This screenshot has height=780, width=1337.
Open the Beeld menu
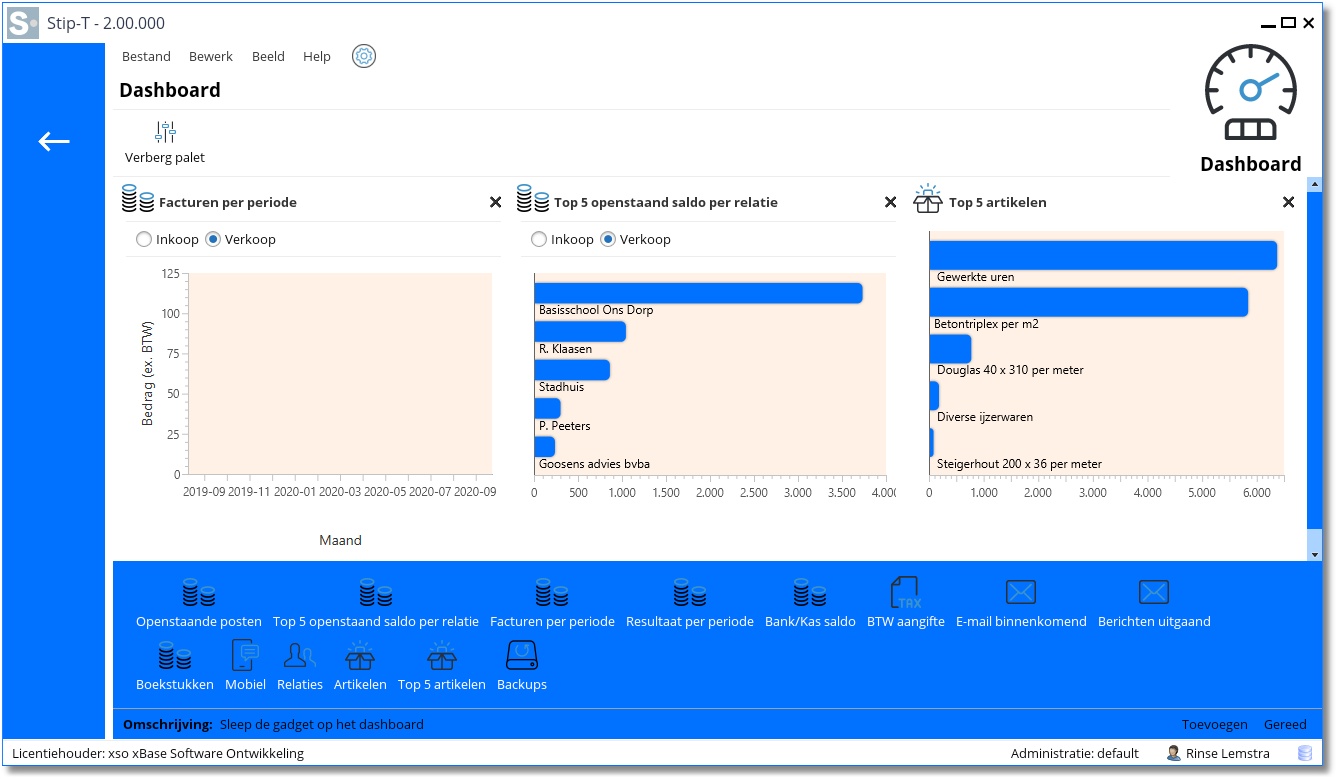click(x=268, y=57)
